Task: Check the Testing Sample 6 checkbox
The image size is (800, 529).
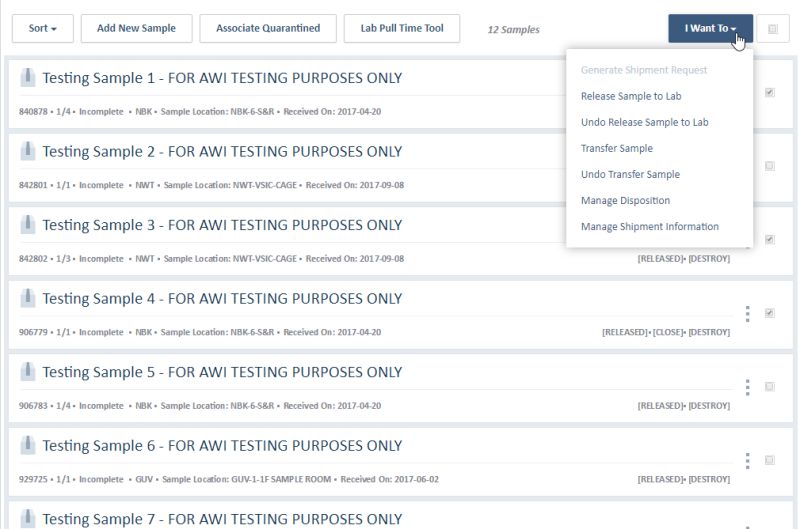Action: [x=770, y=460]
